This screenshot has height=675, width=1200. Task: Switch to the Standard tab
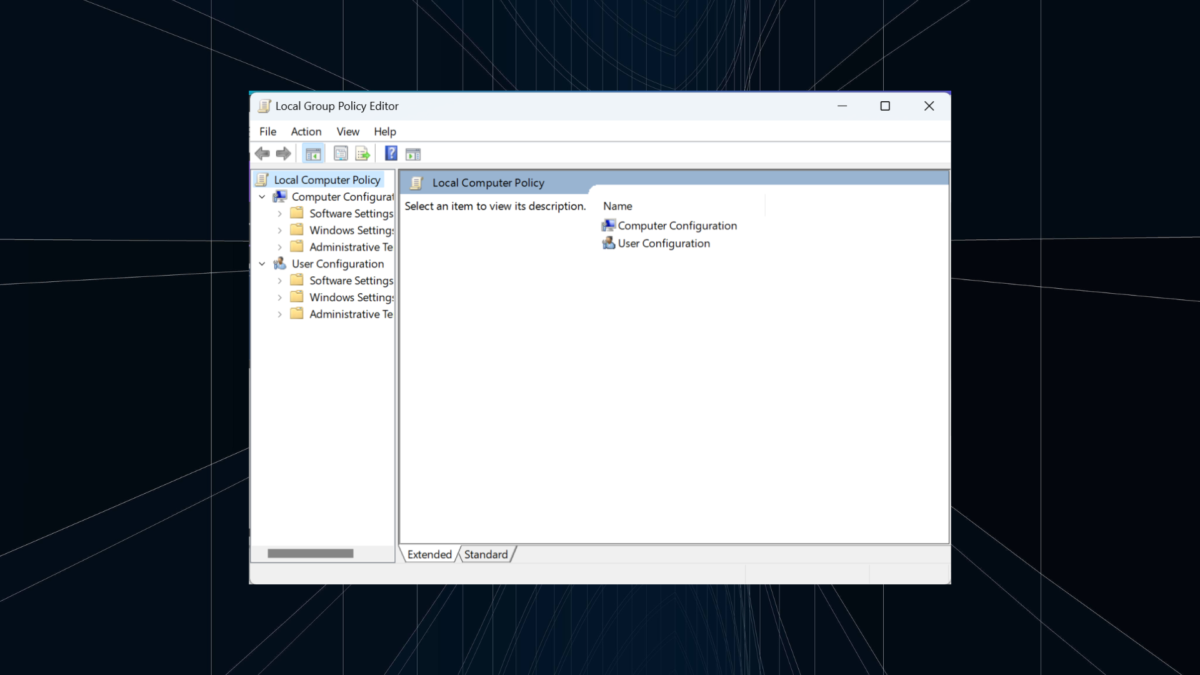tap(486, 554)
